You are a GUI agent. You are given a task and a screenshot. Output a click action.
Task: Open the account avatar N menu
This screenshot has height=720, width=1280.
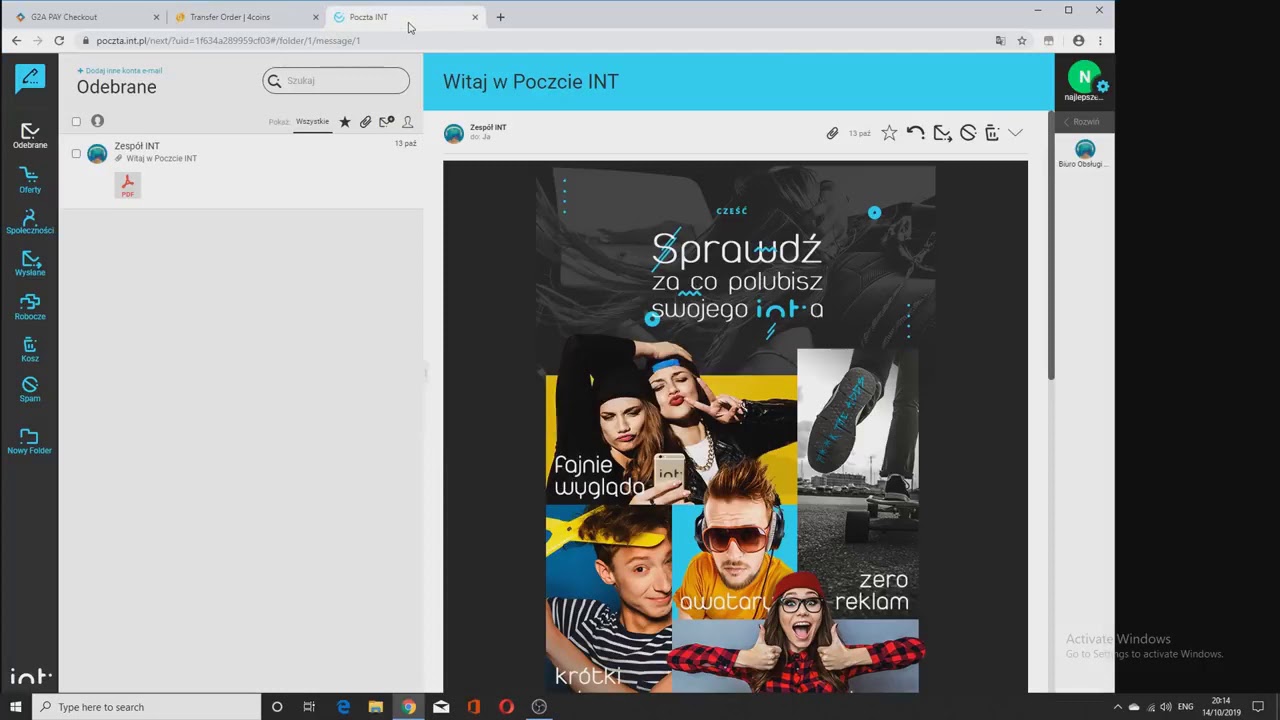pos(1084,78)
